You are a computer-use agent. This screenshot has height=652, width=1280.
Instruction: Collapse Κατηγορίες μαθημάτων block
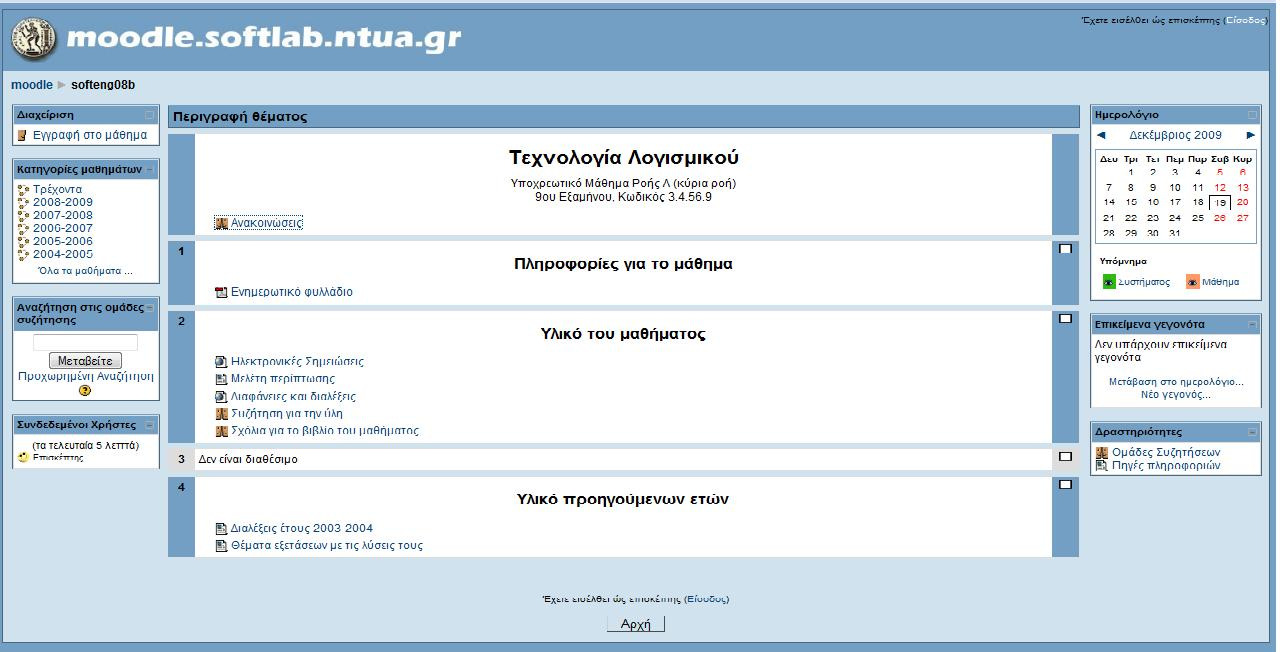click(x=150, y=169)
